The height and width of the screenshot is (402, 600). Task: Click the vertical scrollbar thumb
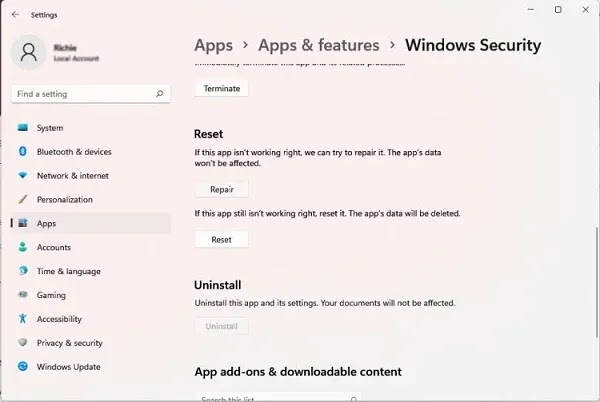pyautogui.click(x=597, y=282)
